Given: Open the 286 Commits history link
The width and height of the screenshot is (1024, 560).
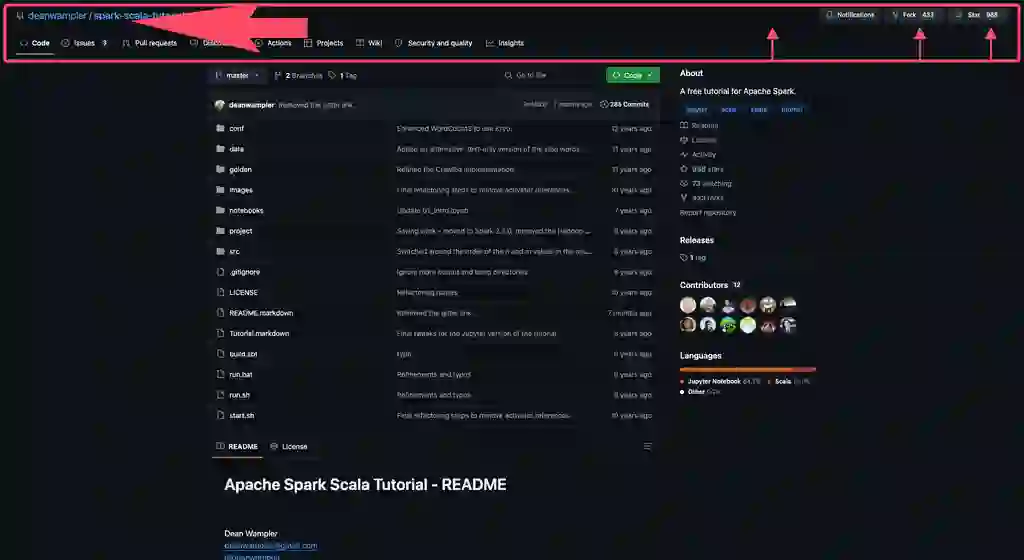Looking at the screenshot, I should click(x=624, y=104).
